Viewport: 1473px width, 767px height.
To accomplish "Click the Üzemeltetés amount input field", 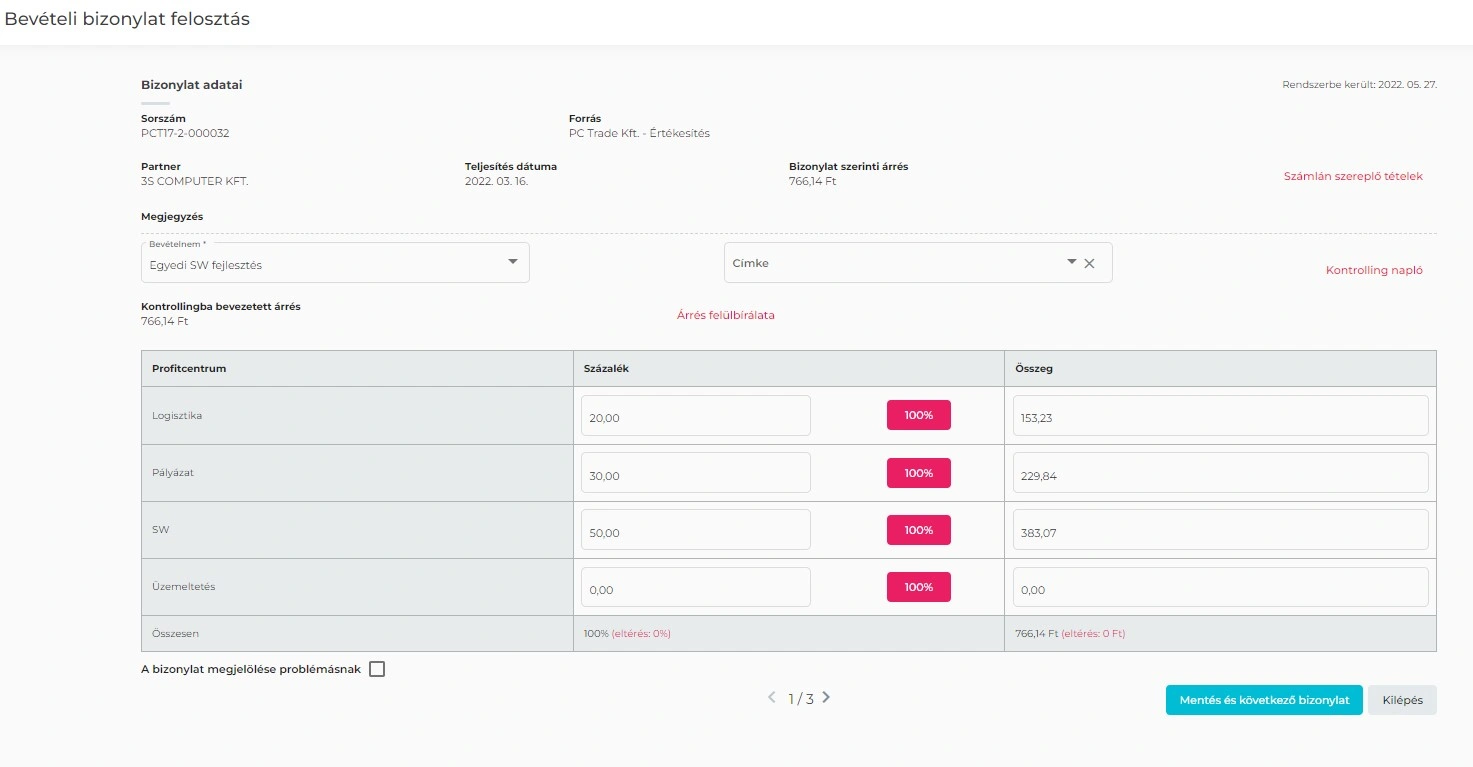I will point(1220,588).
